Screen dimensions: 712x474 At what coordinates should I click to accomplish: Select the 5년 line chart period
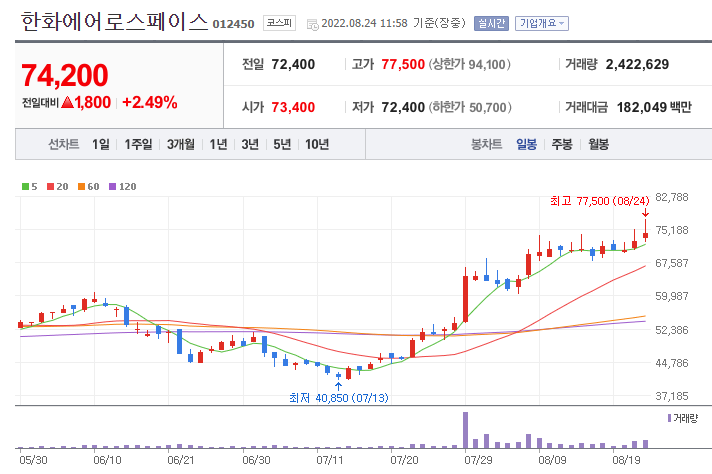(282, 144)
